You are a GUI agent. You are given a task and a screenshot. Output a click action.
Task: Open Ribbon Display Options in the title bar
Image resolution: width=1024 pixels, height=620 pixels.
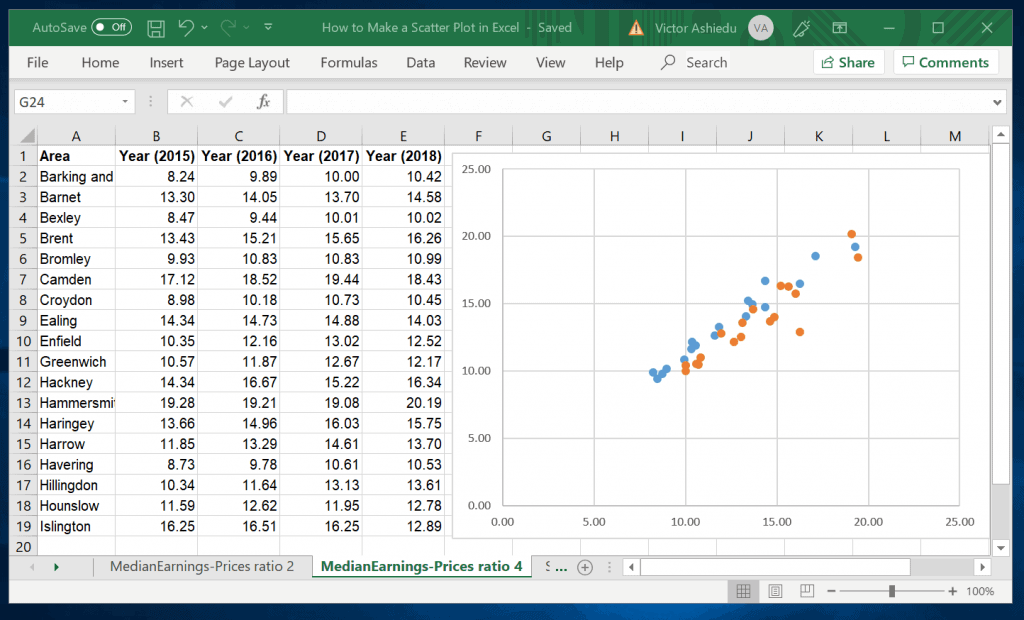840,28
